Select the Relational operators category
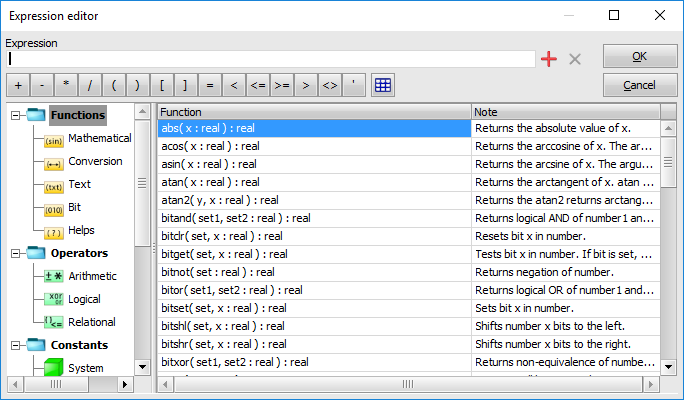This screenshot has height=400, width=684. tap(92, 322)
